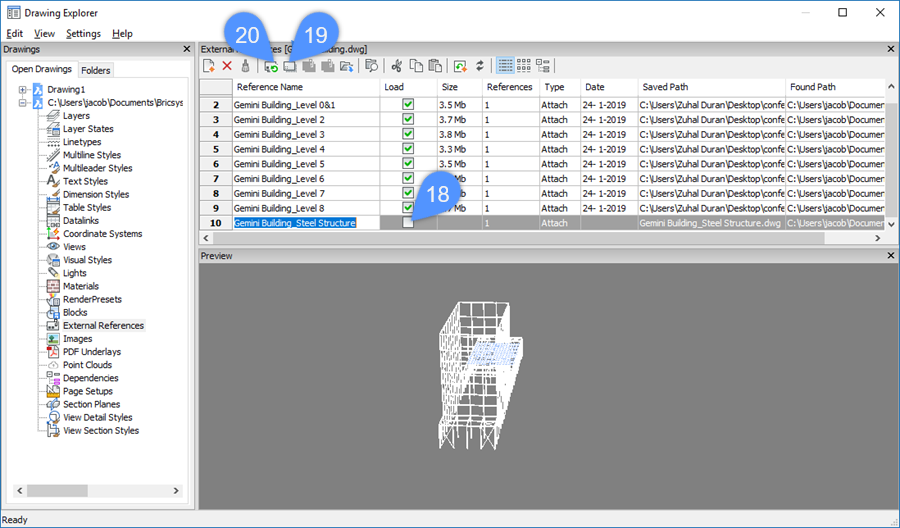Collapse the C:\Users\jacob drawing tree node
The height and width of the screenshot is (528, 900).
tap(21, 103)
